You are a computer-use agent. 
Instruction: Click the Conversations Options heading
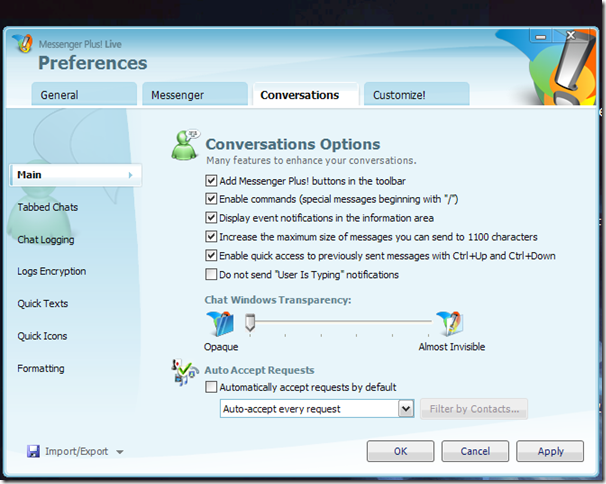coord(293,144)
